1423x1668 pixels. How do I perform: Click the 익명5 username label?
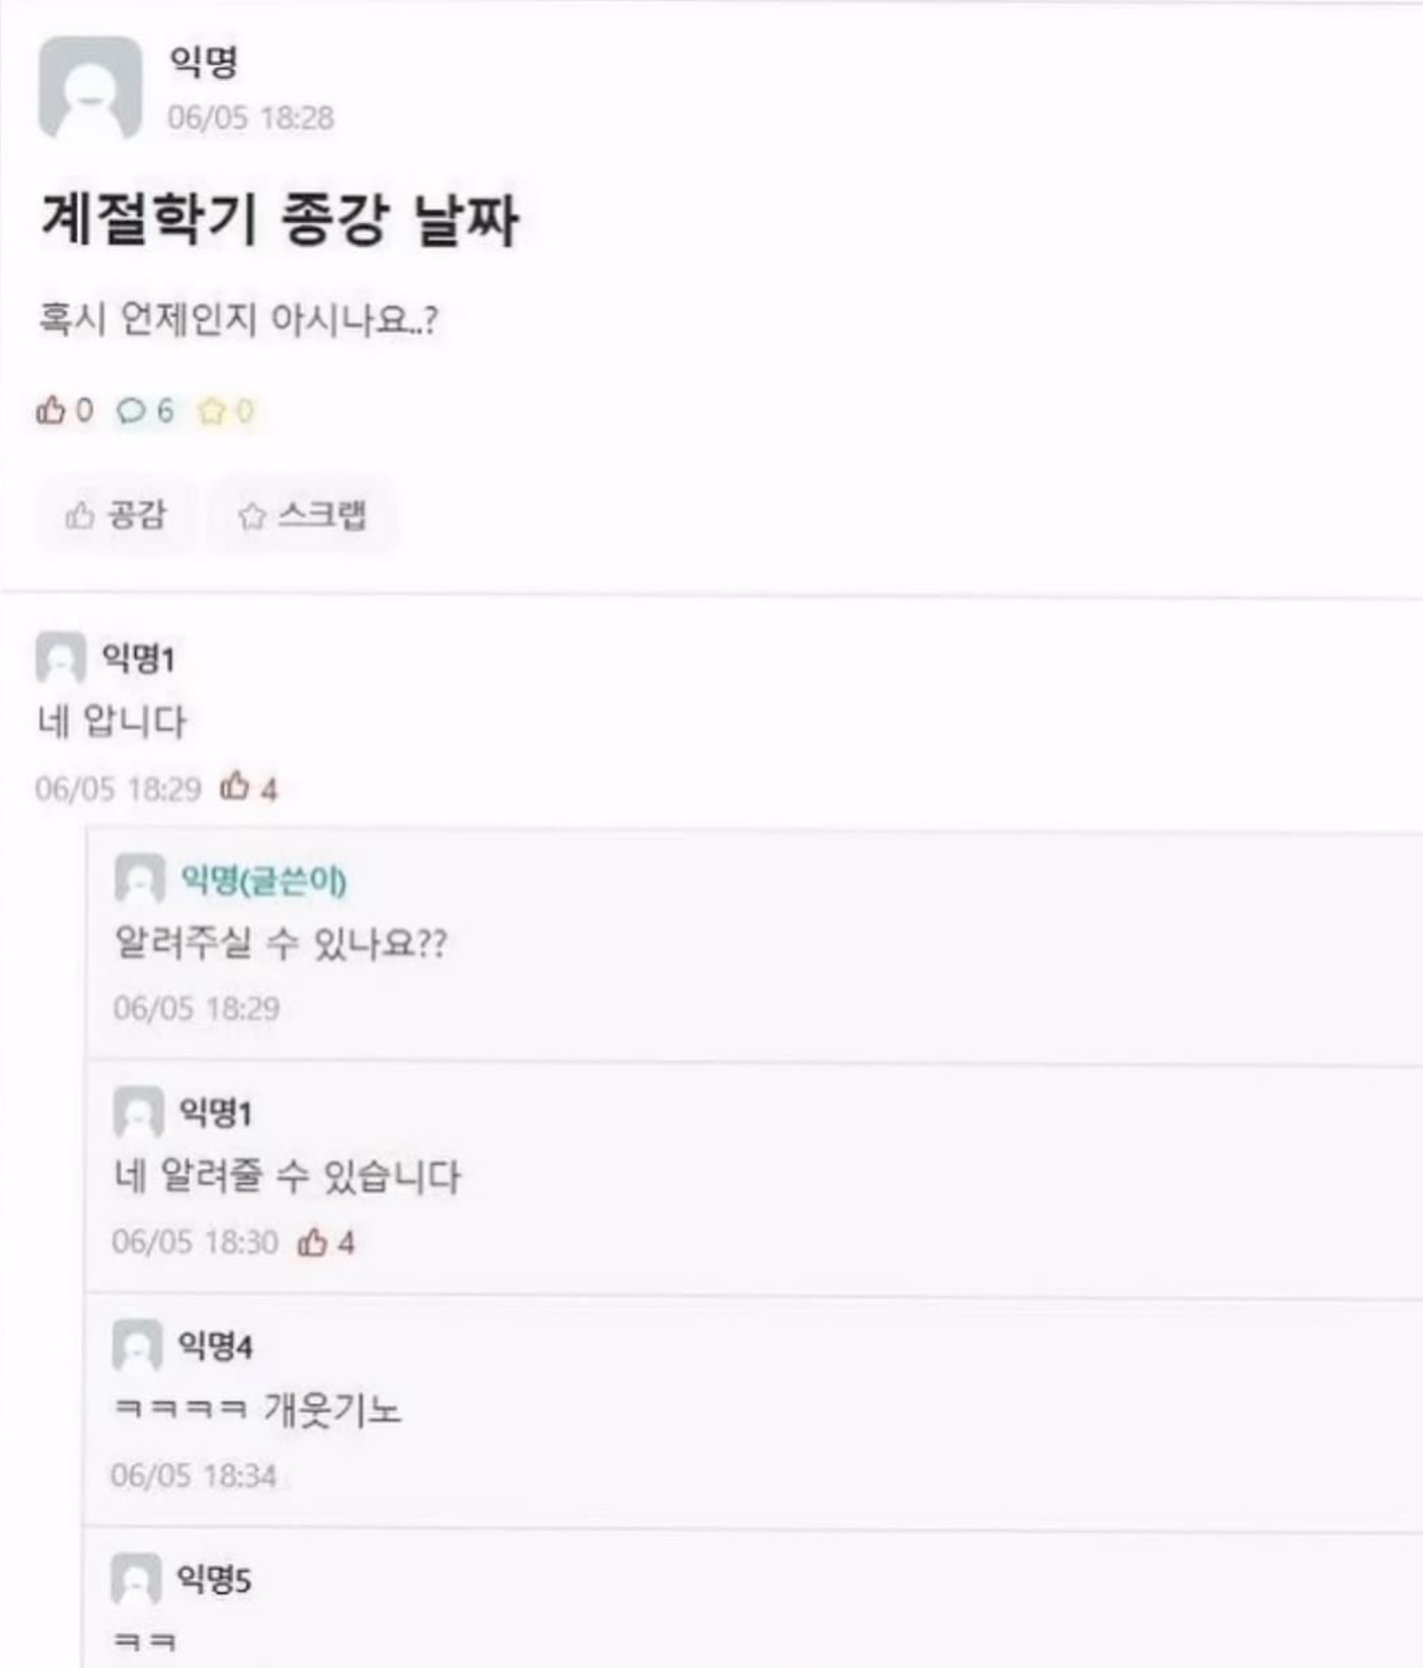[x=214, y=1579]
